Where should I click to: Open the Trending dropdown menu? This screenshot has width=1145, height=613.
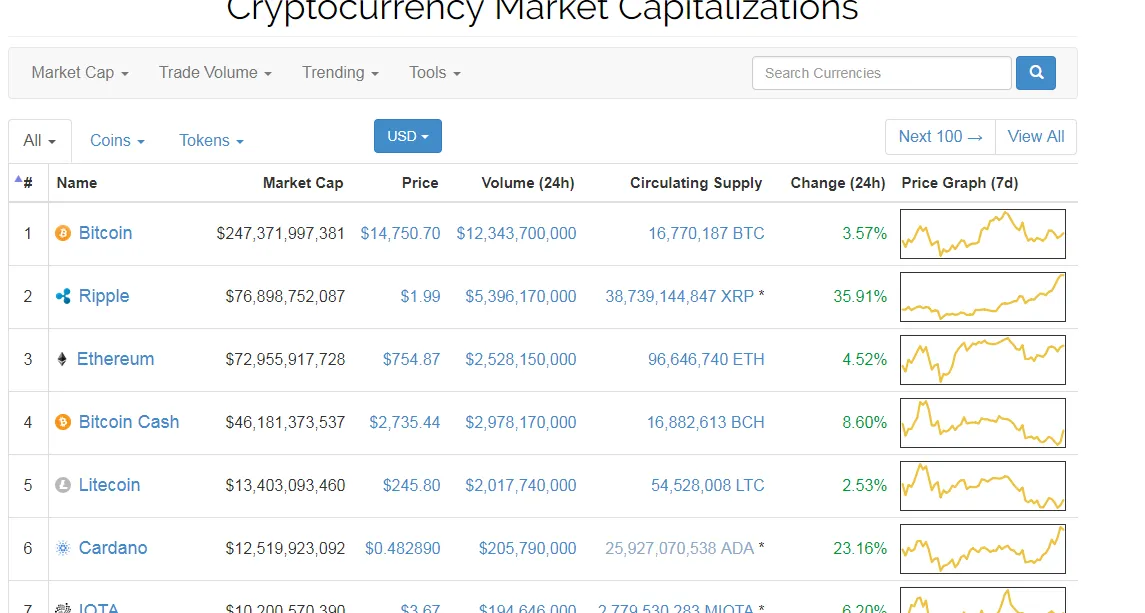340,72
